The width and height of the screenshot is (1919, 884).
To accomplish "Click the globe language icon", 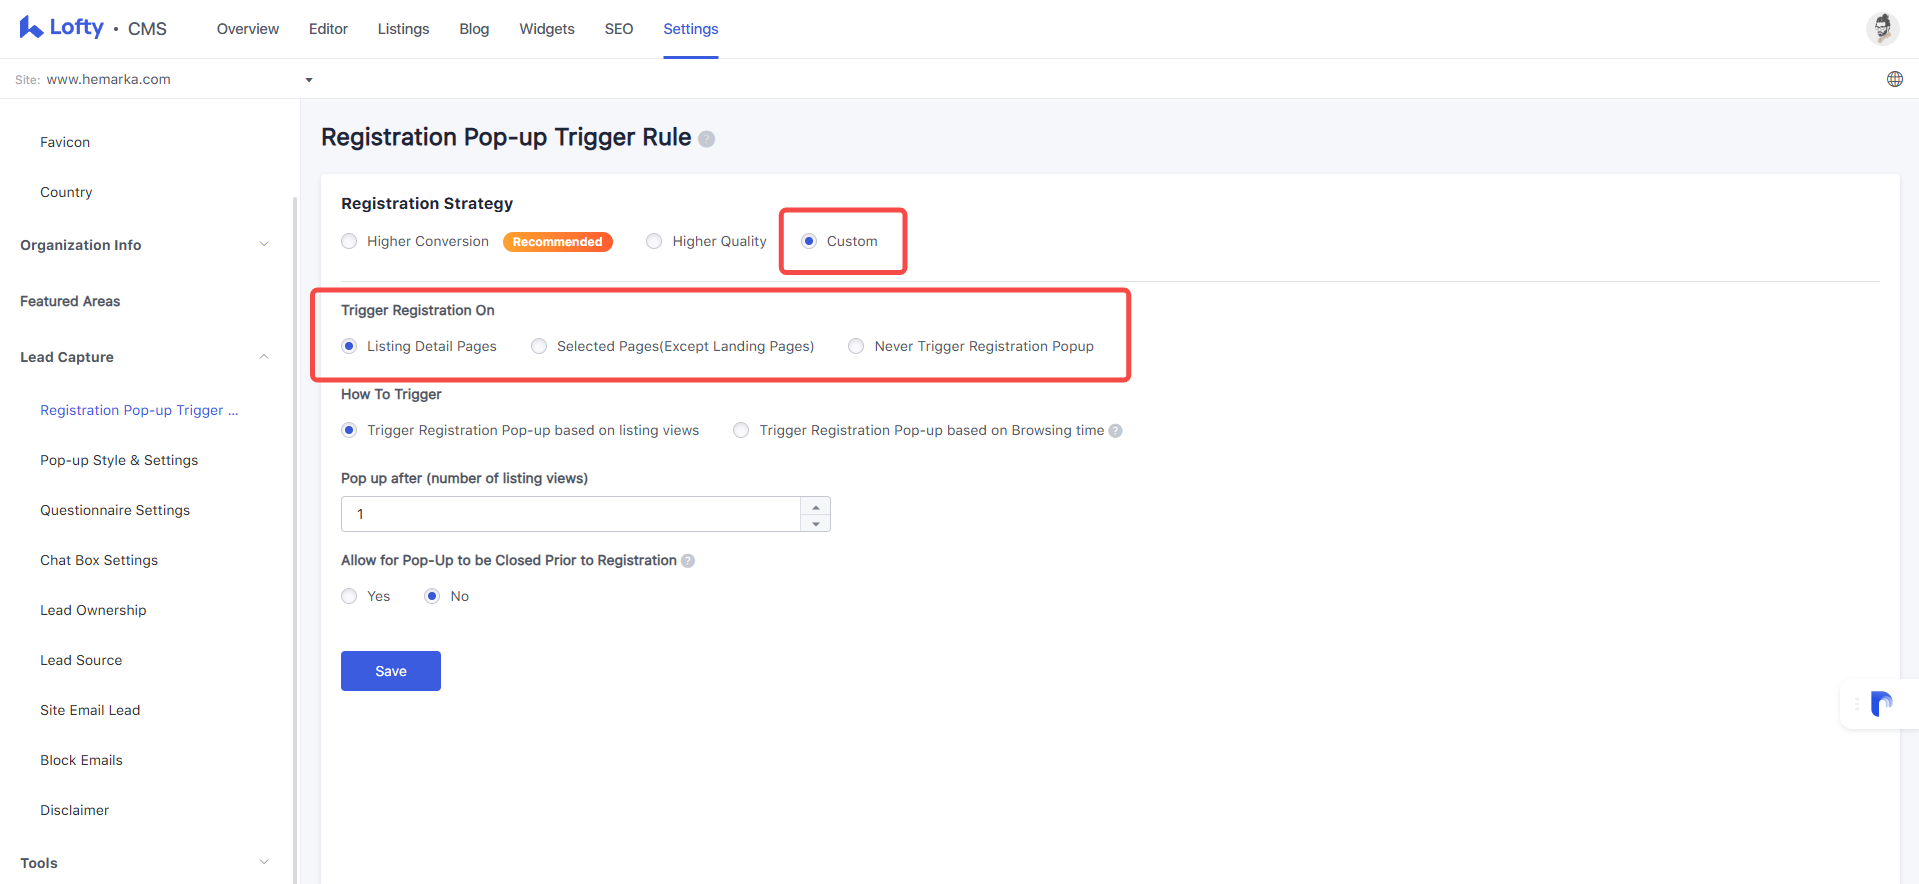I will (x=1894, y=79).
